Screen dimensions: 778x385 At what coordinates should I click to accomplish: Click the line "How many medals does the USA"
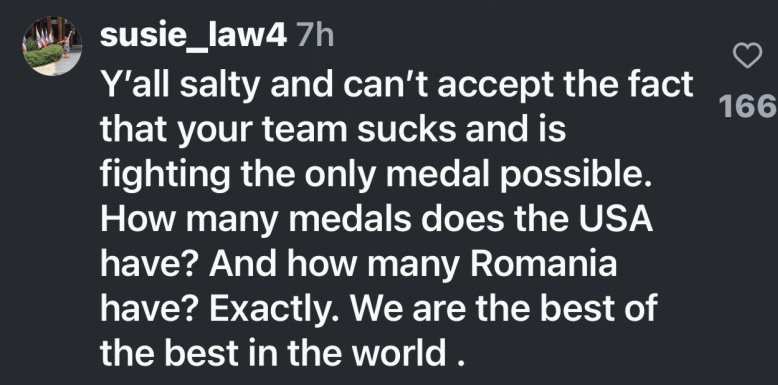(377, 219)
